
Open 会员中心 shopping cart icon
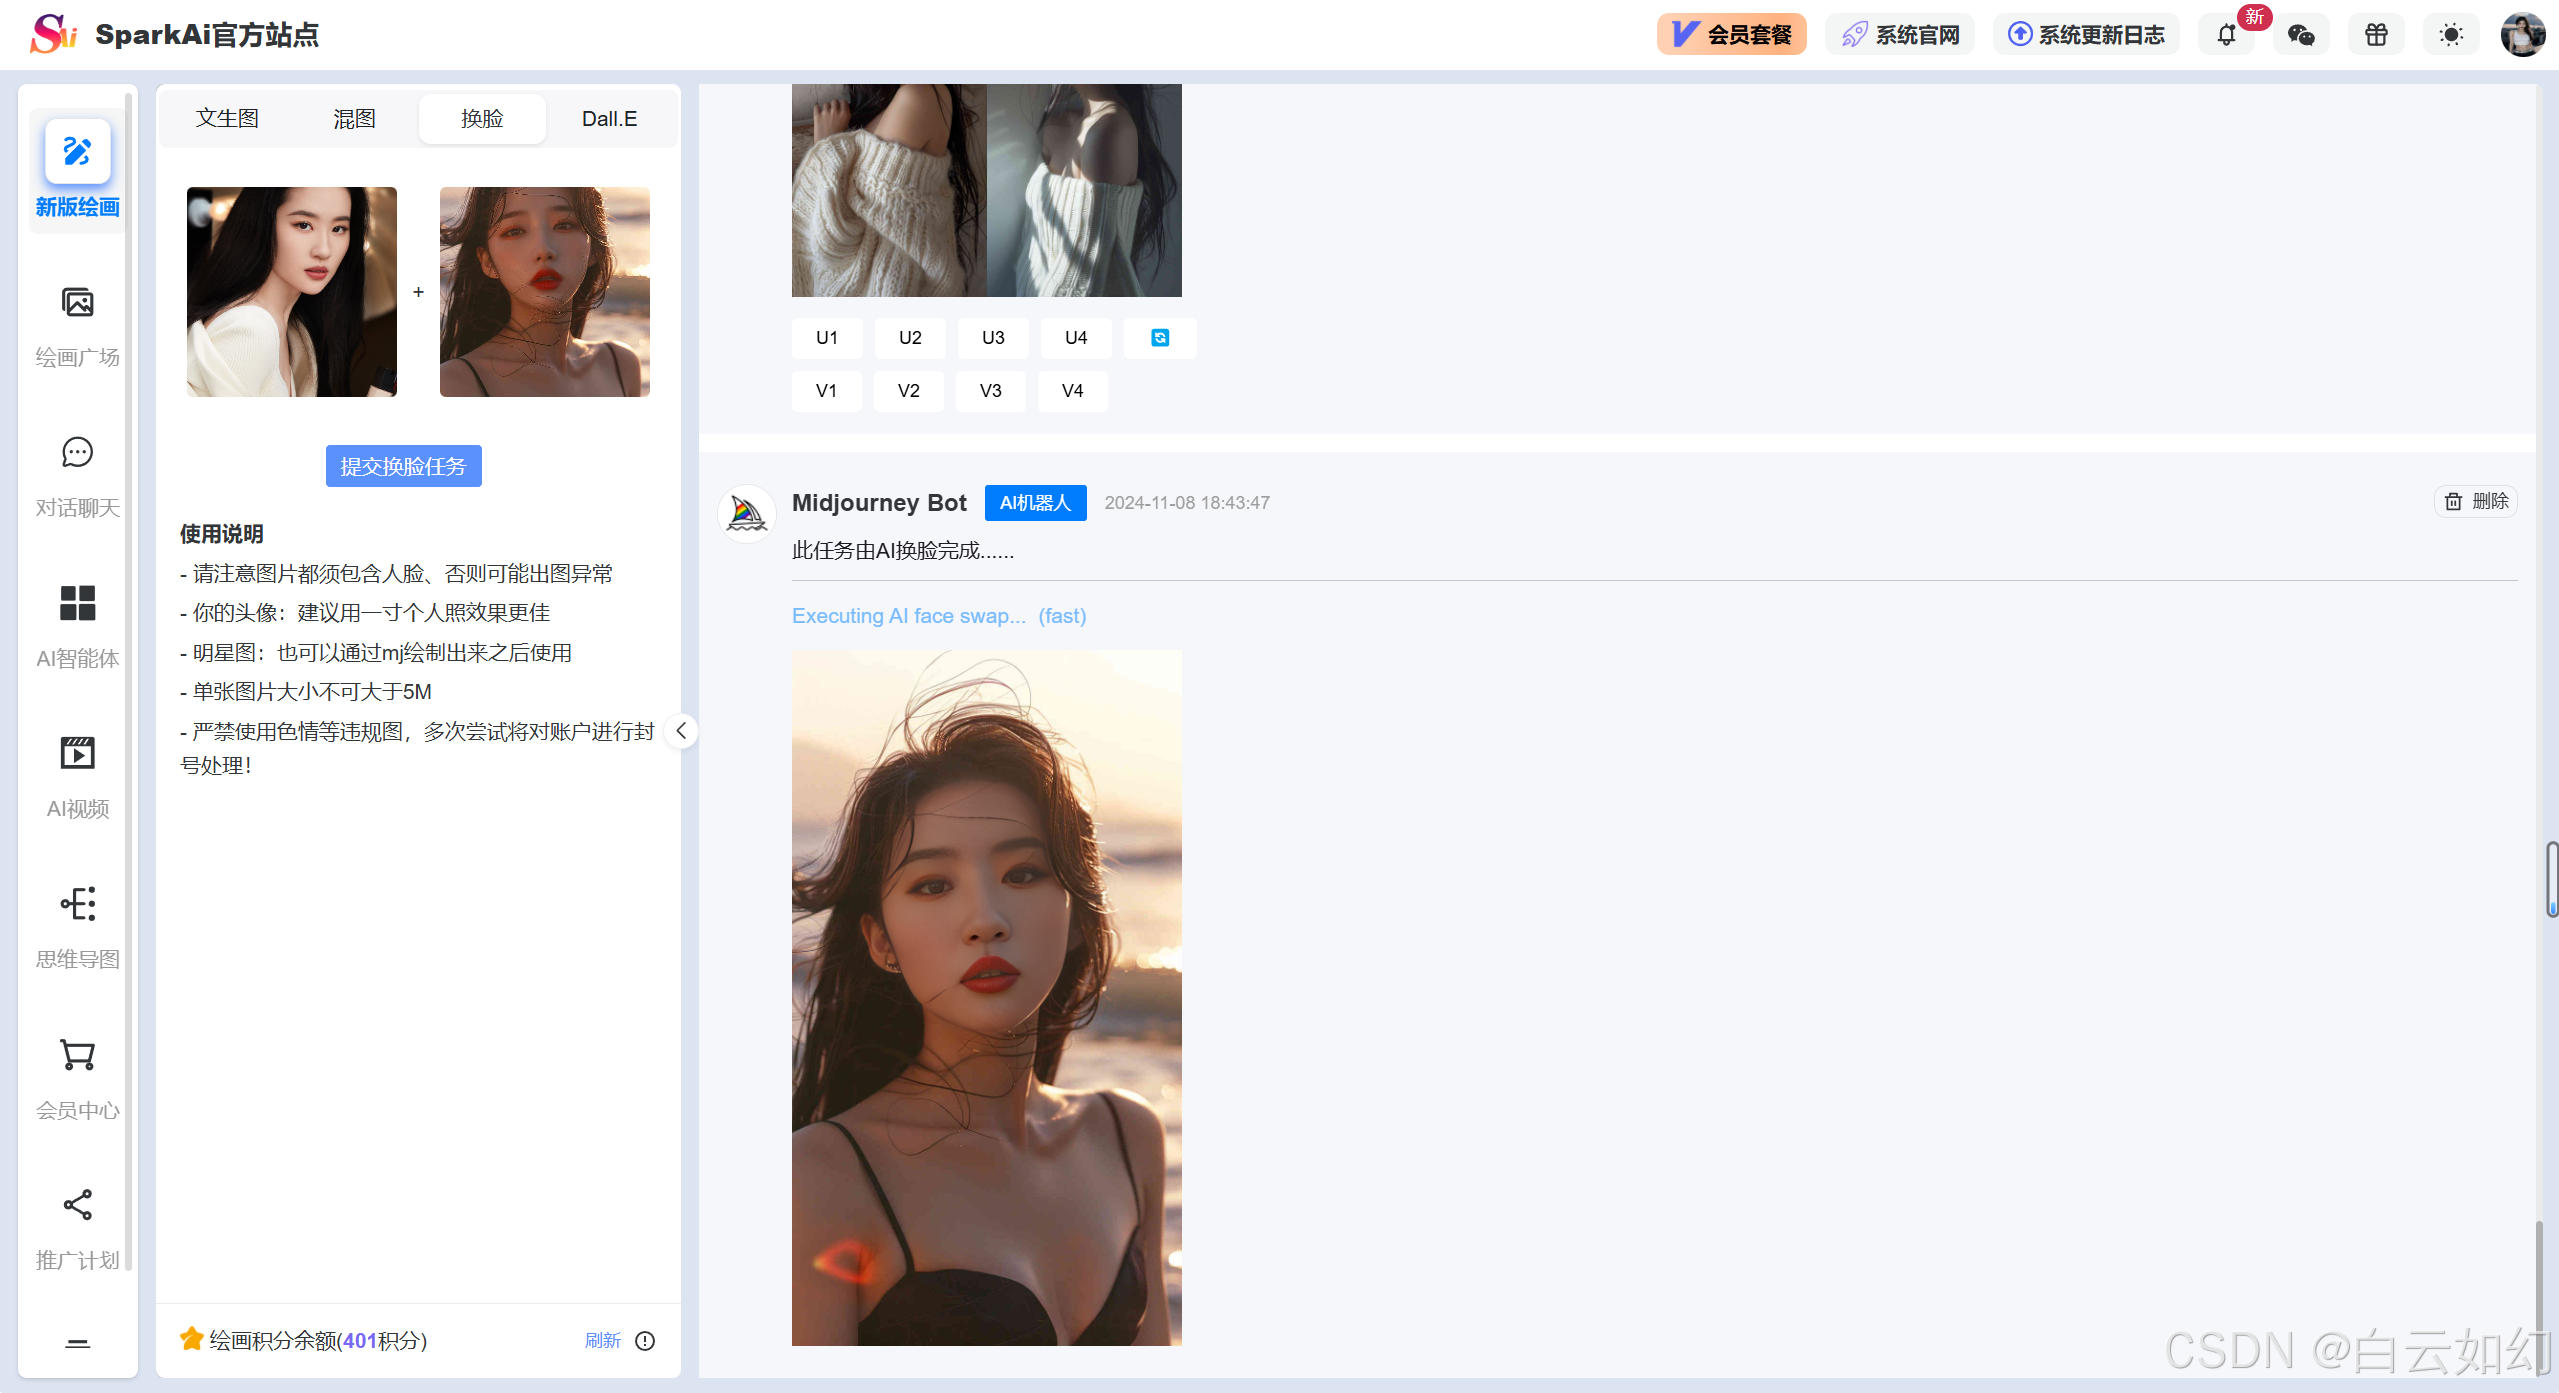77,1054
